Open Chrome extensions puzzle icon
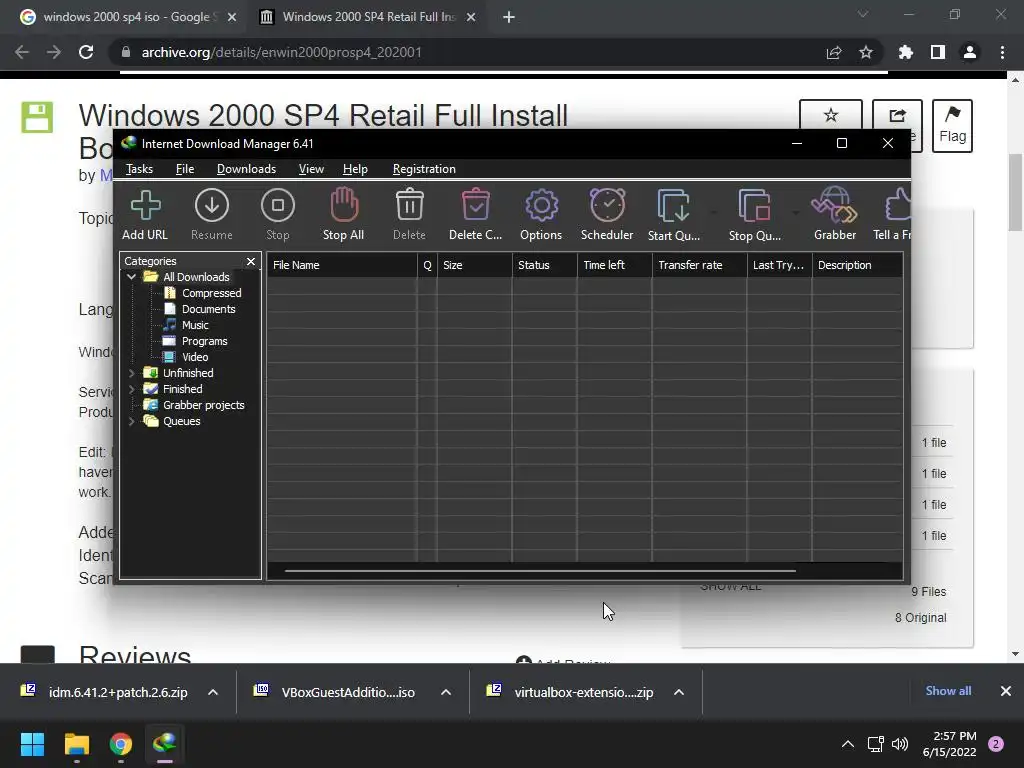The height and width of the screenshot is (768, 1024). click(x=905, y=52)
